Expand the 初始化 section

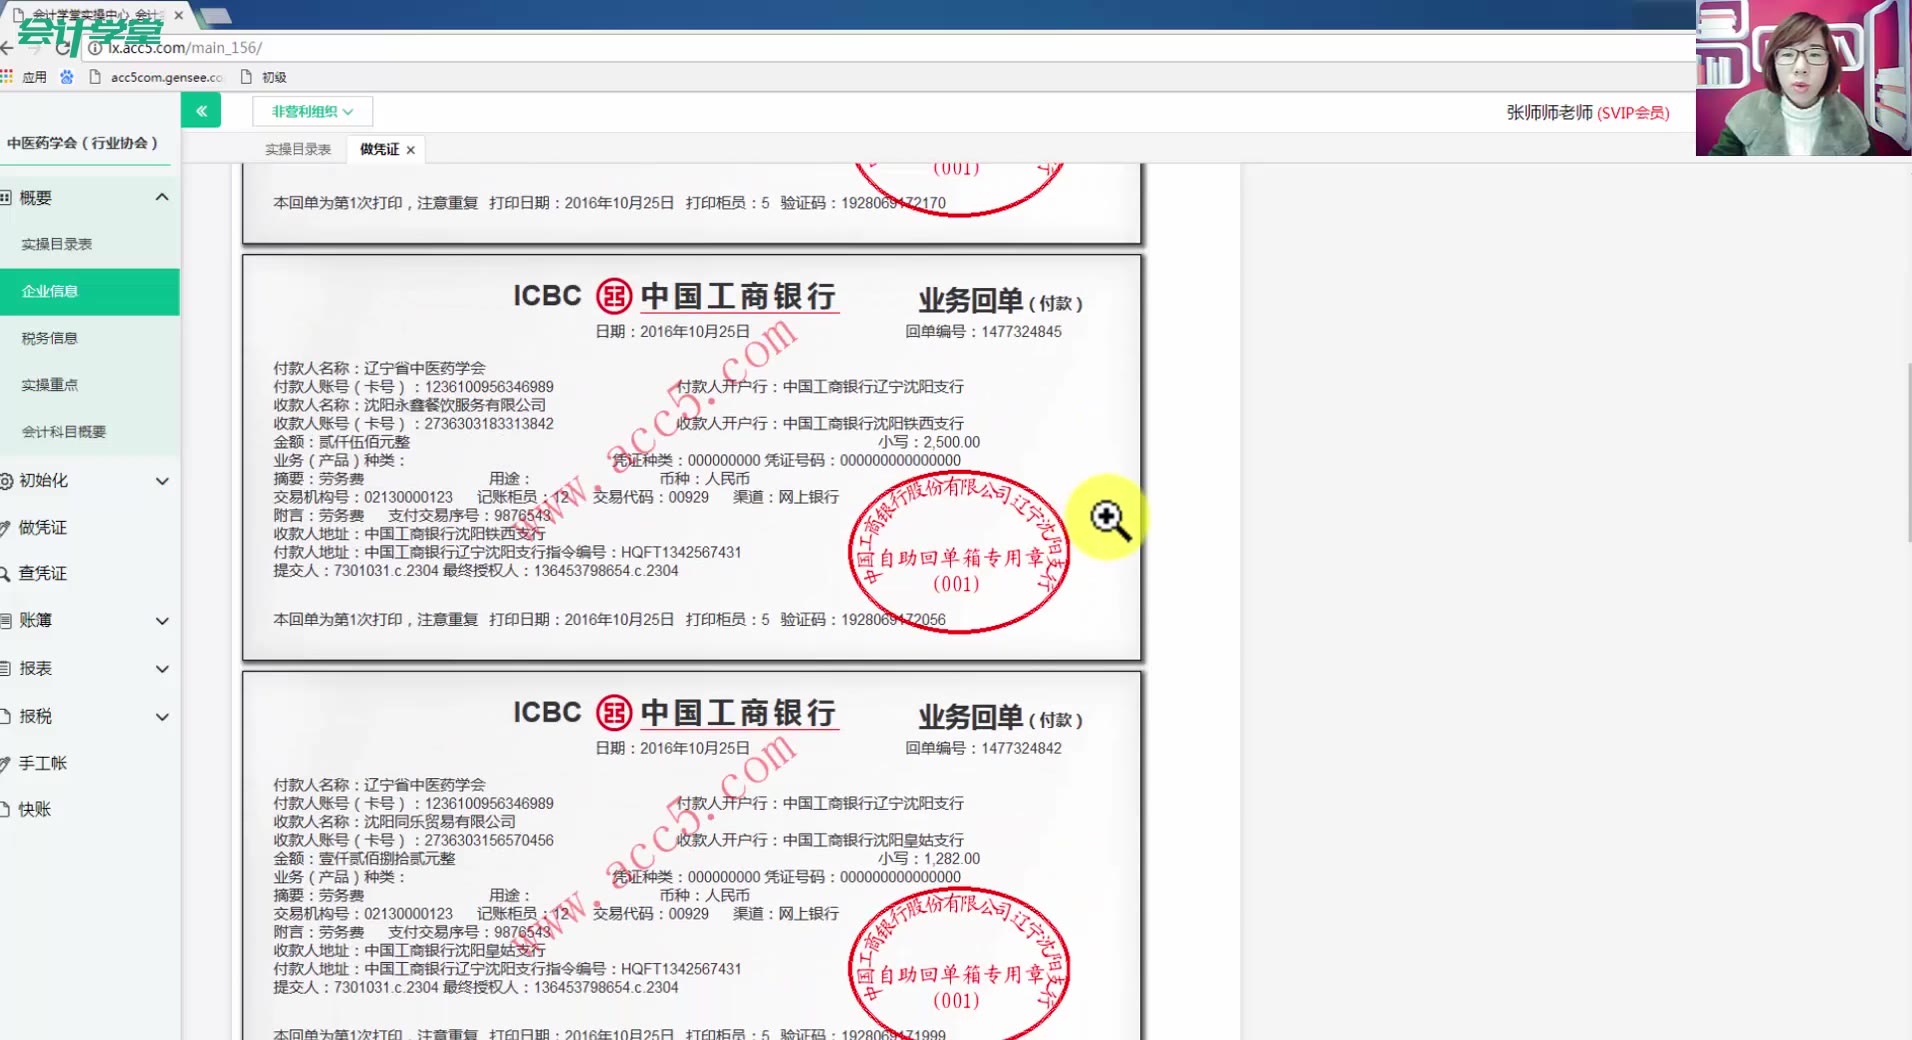point(161,481)
